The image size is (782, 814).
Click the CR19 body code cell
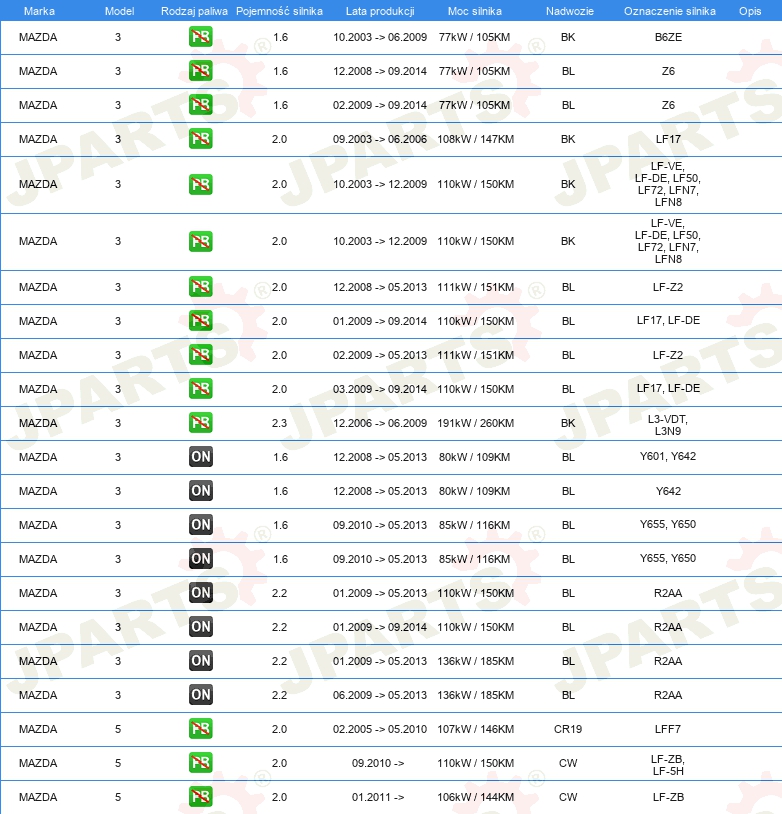(x=568, y=729)
